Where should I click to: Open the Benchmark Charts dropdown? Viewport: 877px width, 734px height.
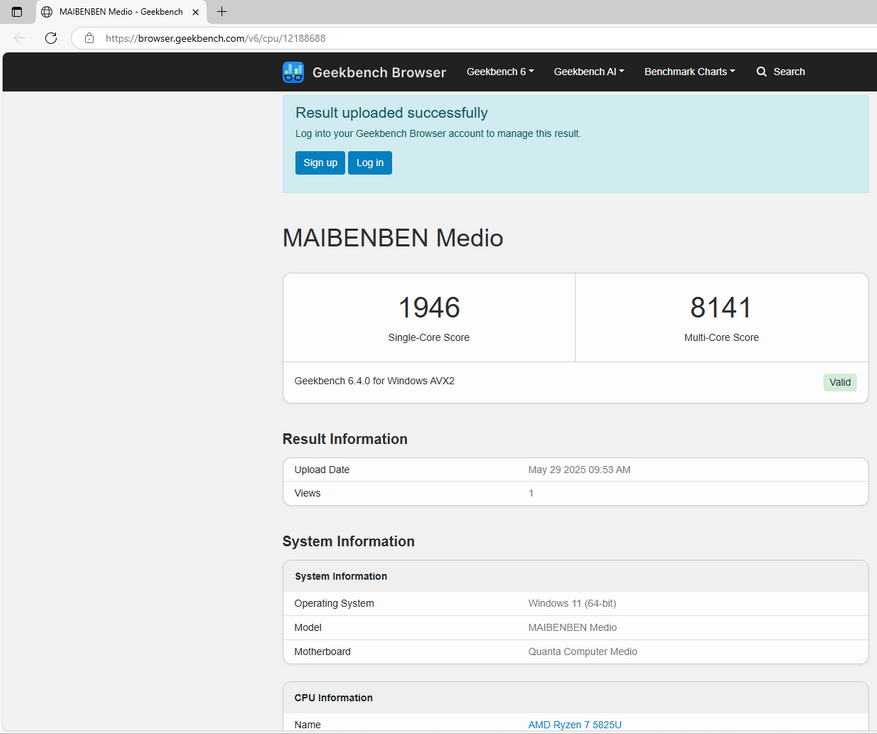click(x=689, y=72)
